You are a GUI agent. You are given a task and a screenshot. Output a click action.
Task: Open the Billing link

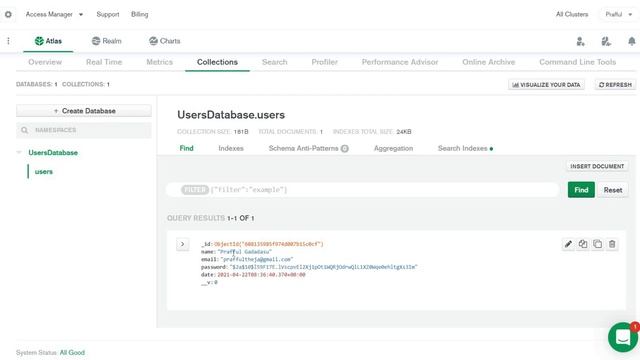pyautogui.click(x=140, y=14)
